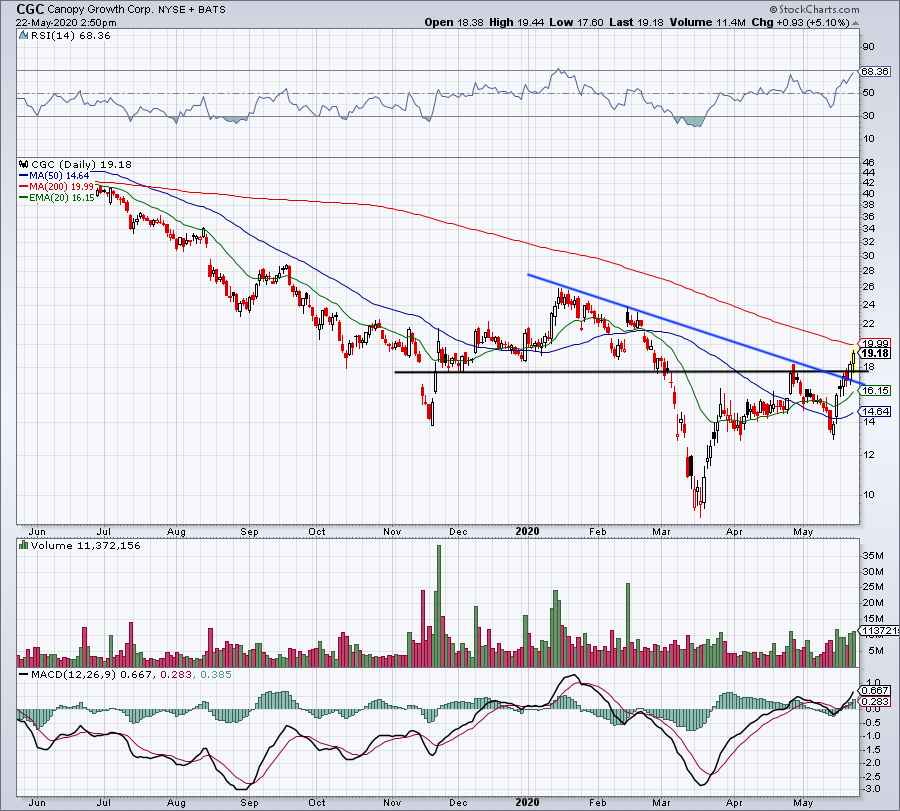Click the 2020 label on price axis

pyautogui.click(x=527, y=531)
